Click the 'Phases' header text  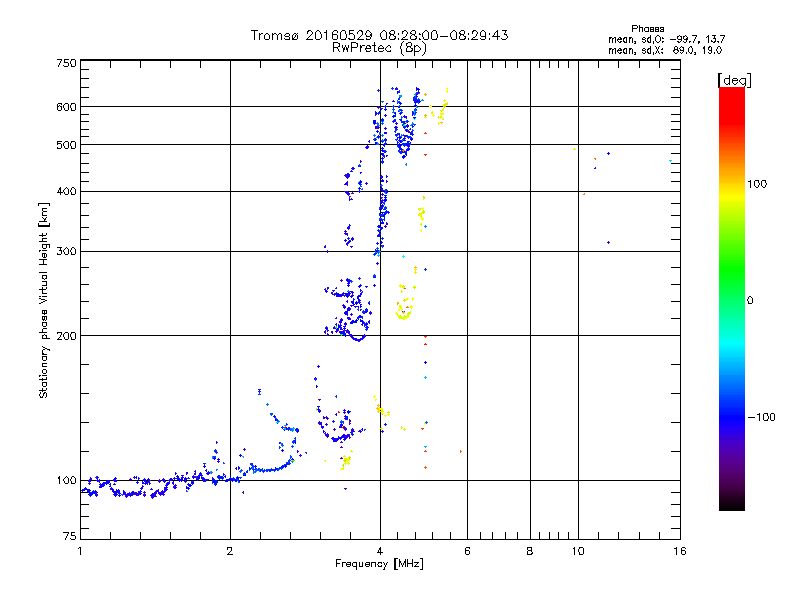[x=647, y=29]
